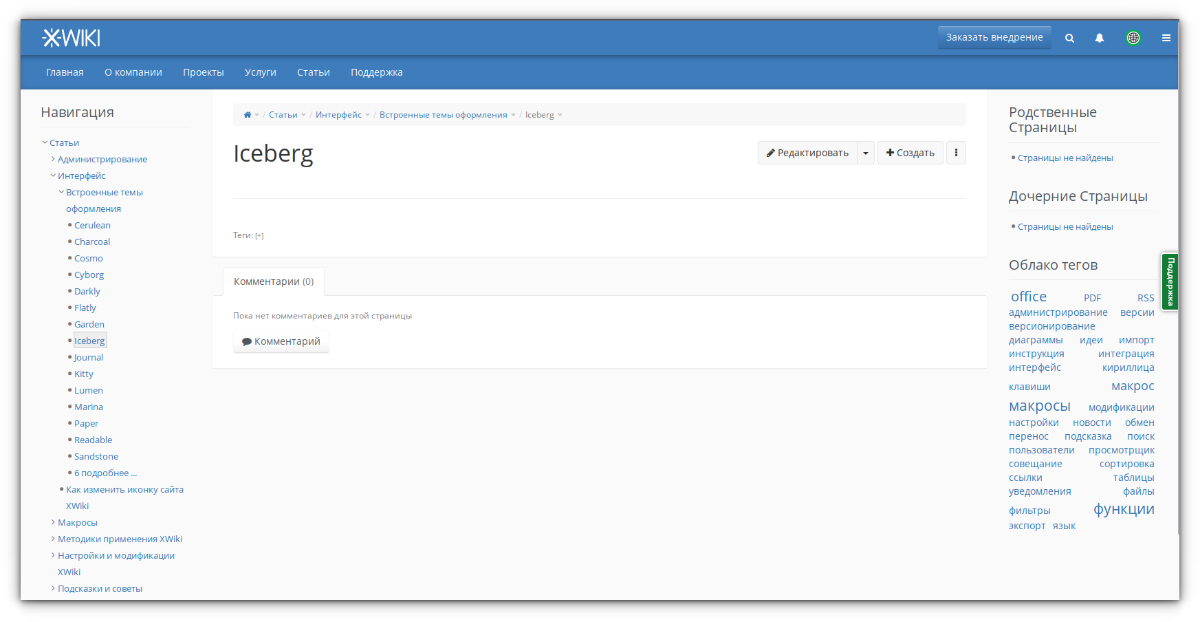
Task: Click the RSS tag in cloud
Action: point(1145,298)
